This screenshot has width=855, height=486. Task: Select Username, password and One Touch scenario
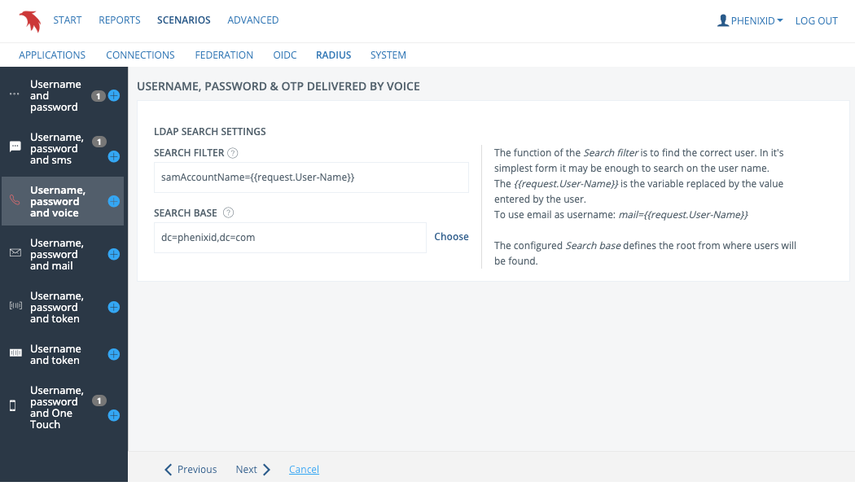57,407
